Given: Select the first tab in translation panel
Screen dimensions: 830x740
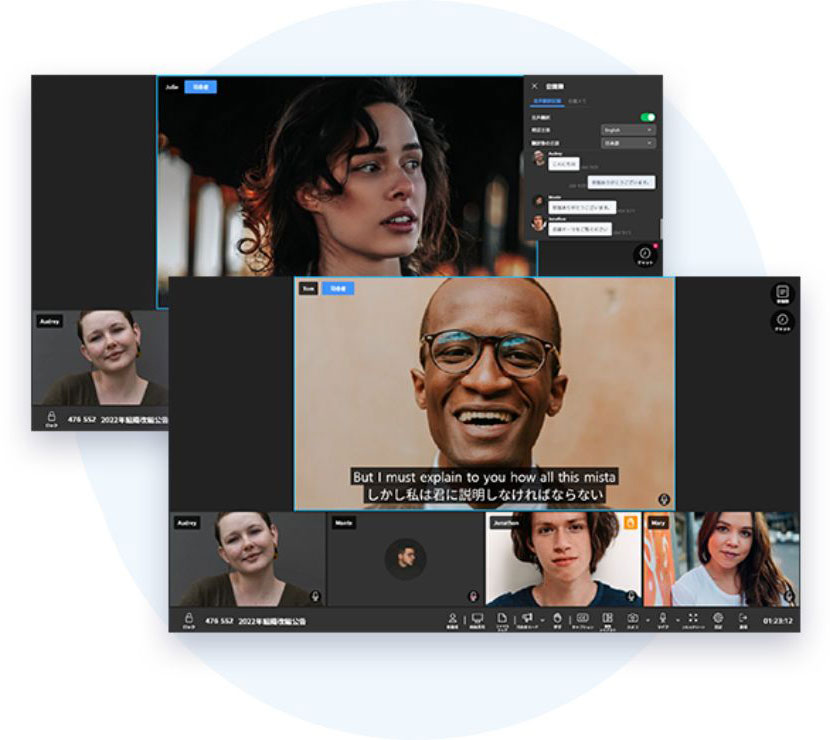Looking at the screenshot, I should [x=546, y=101].
